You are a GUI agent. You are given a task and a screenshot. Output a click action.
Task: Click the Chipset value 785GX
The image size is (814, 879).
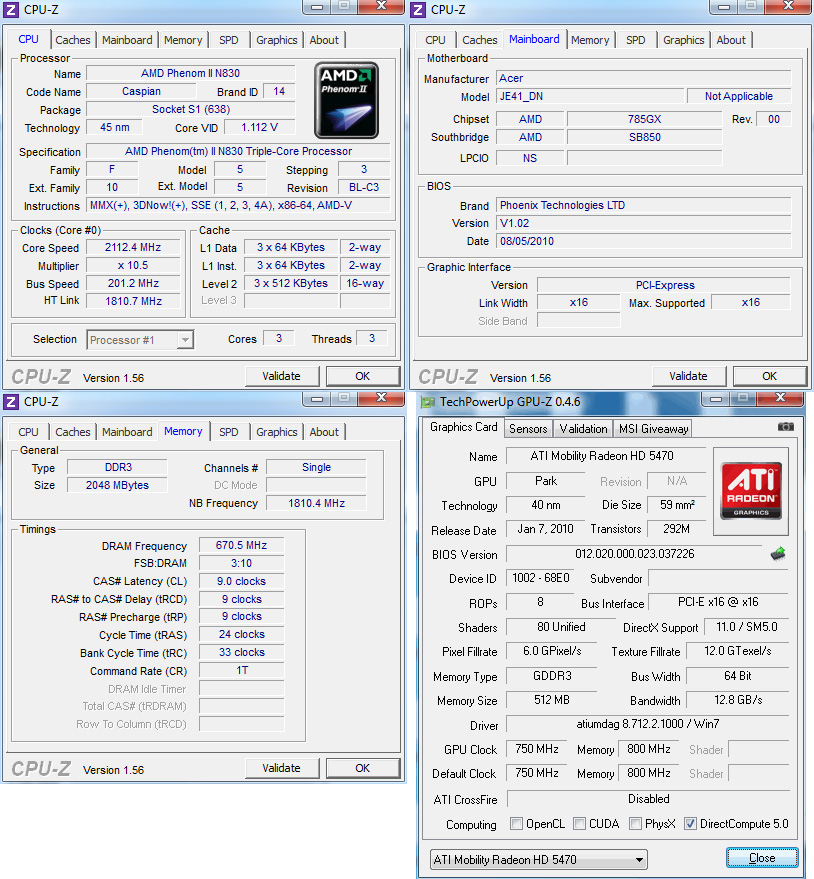click(645, 119)
